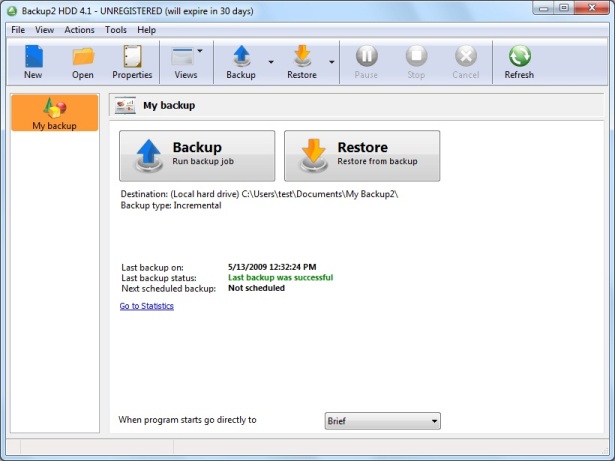Select the My backup job in the sidebar
The height and width of the screenshot is (461, 615).
55,113
